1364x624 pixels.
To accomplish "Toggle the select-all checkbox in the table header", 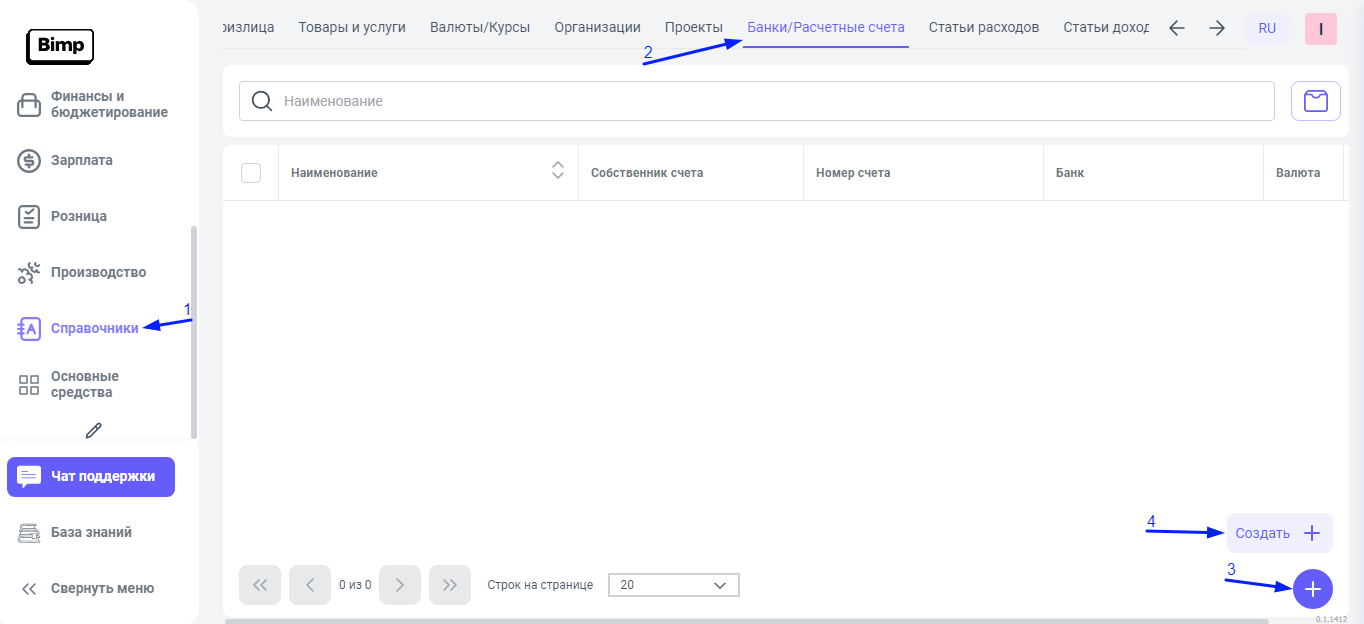I will coord(251,173).
